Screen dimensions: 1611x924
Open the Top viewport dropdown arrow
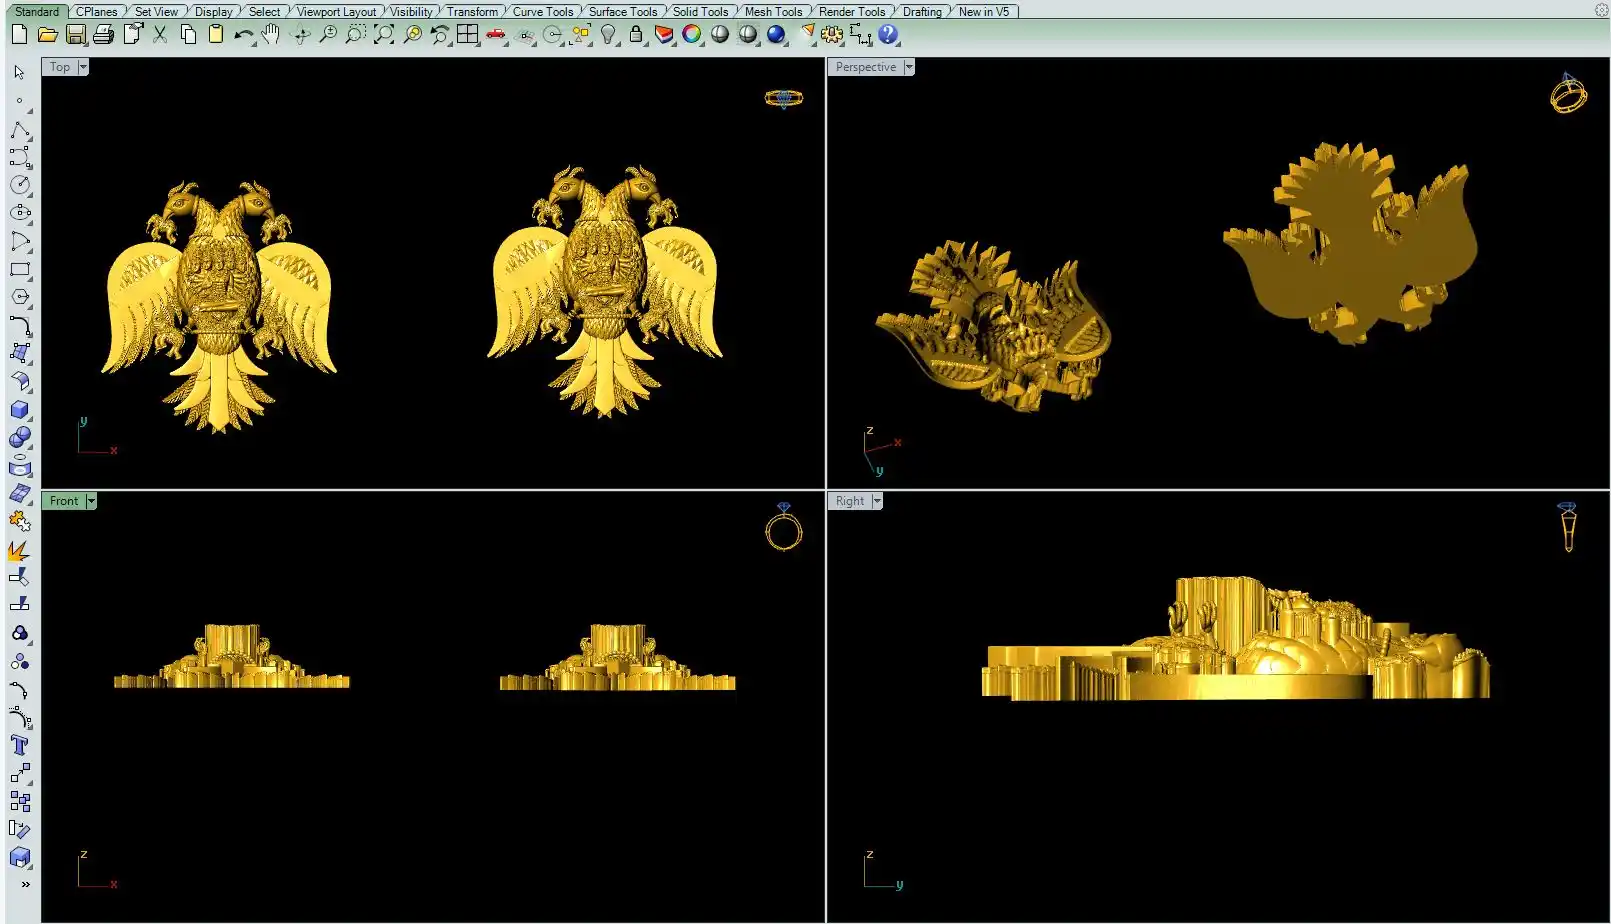tap(83, 67)
